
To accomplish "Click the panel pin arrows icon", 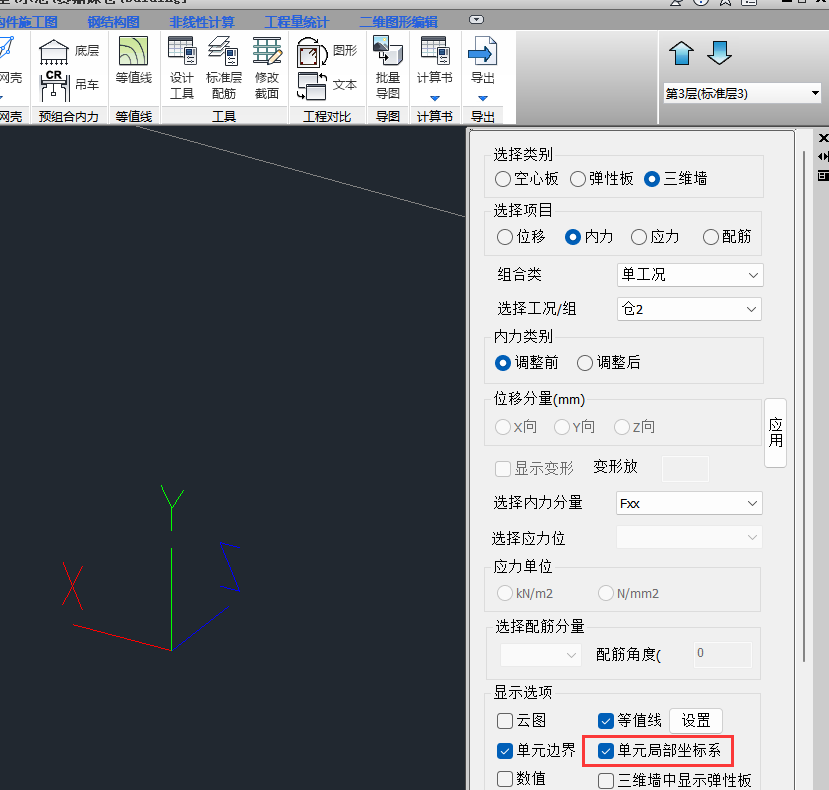I will click(823, 157).
